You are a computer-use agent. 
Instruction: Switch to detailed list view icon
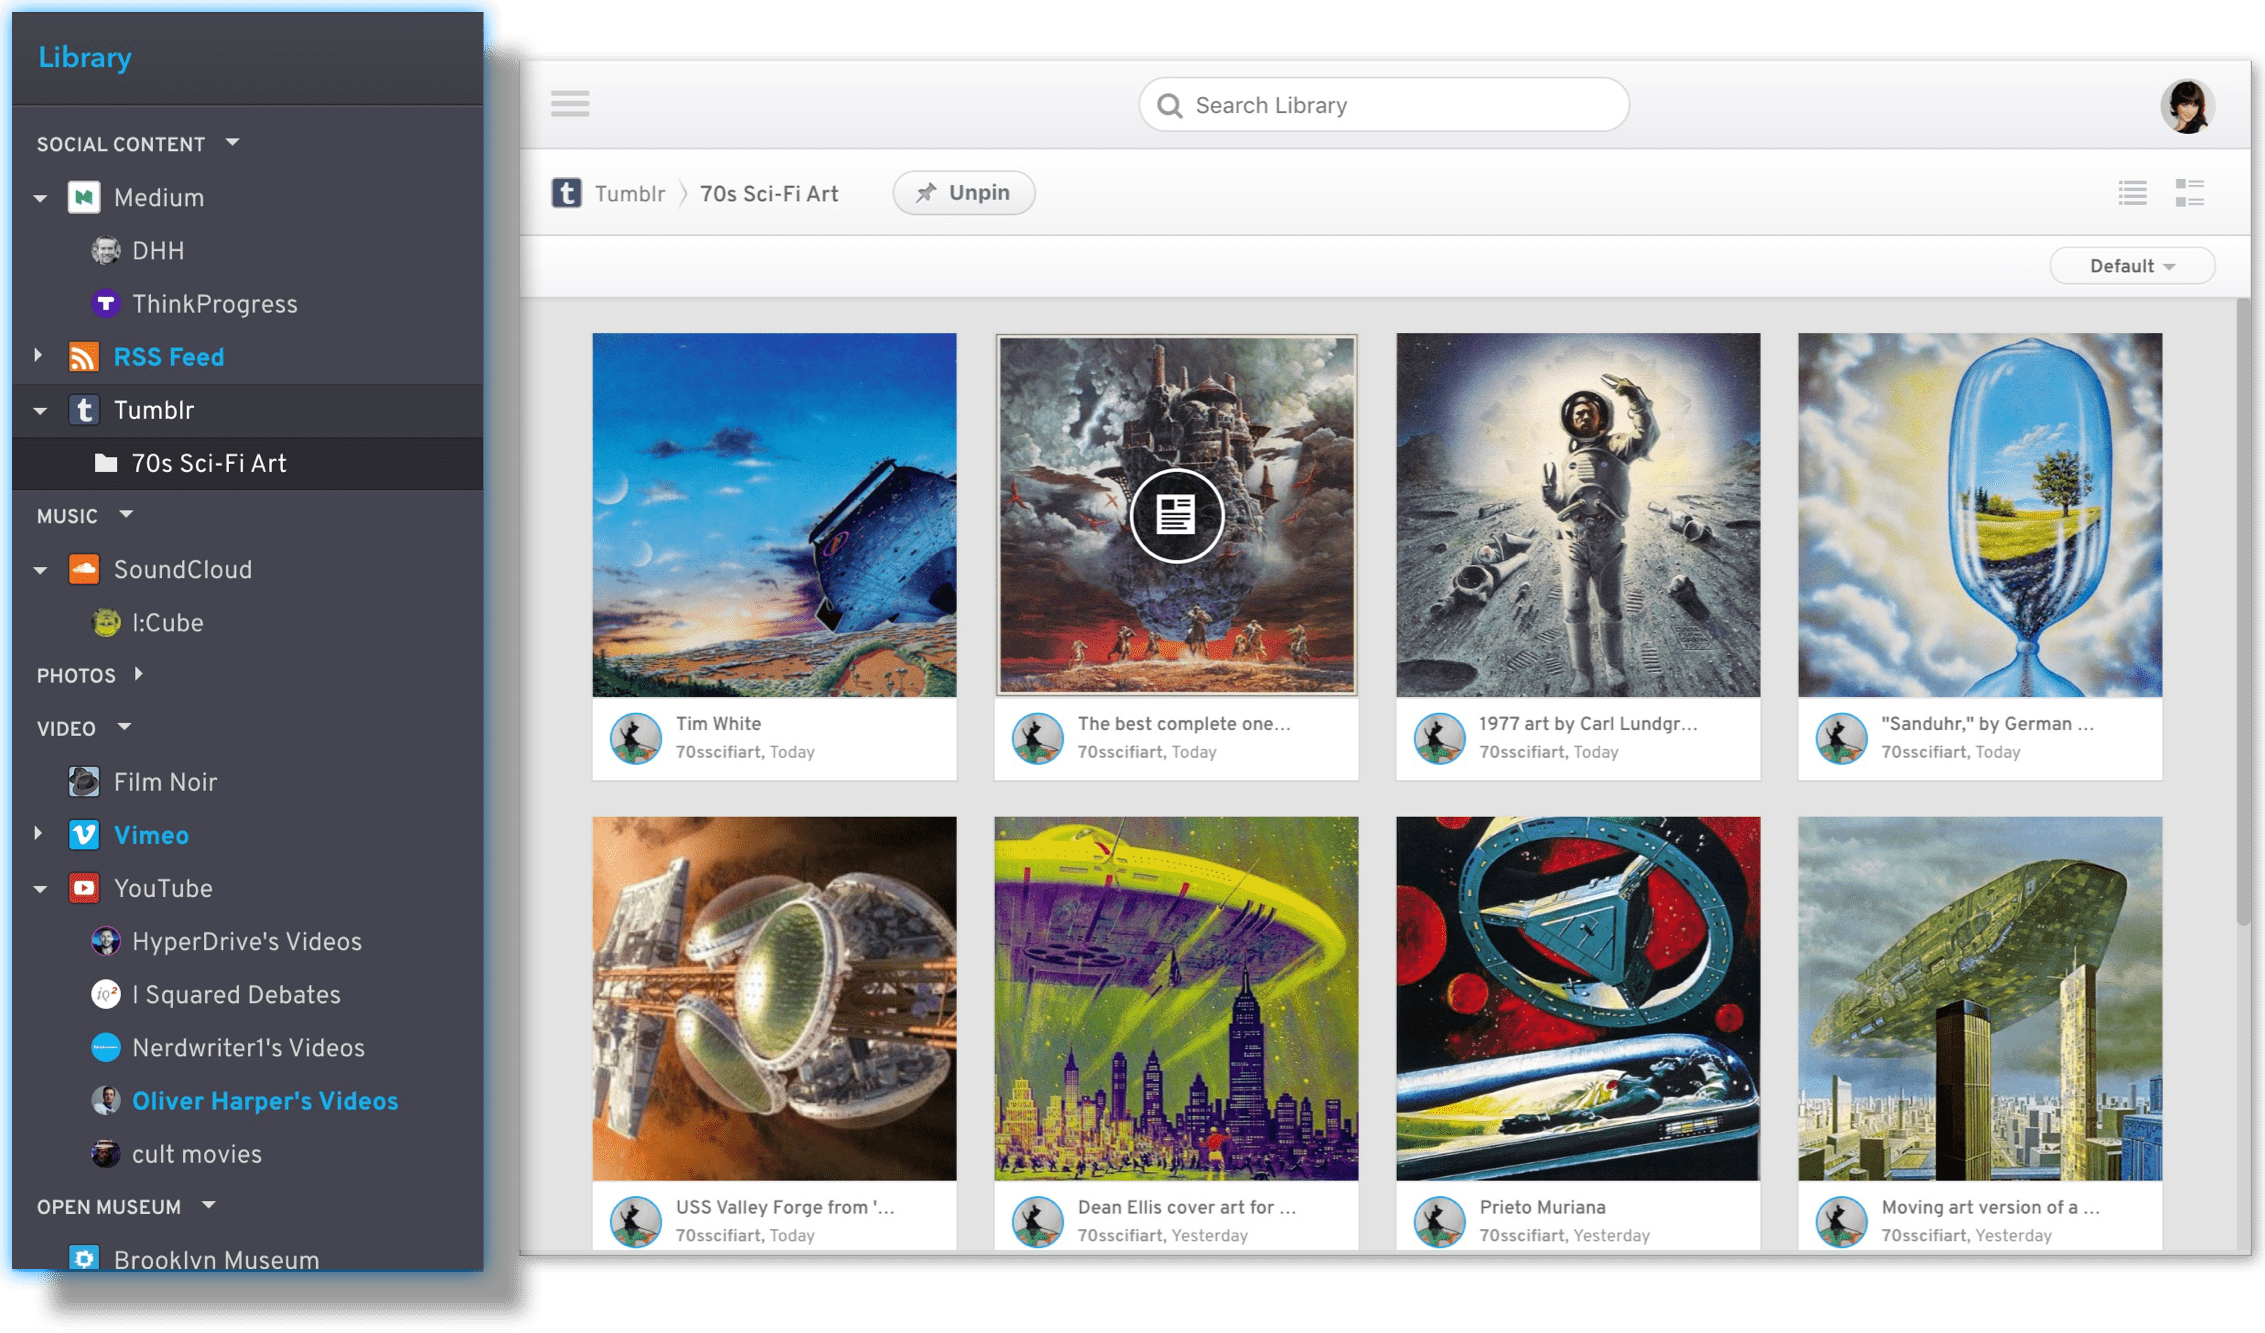[2189, 193]
